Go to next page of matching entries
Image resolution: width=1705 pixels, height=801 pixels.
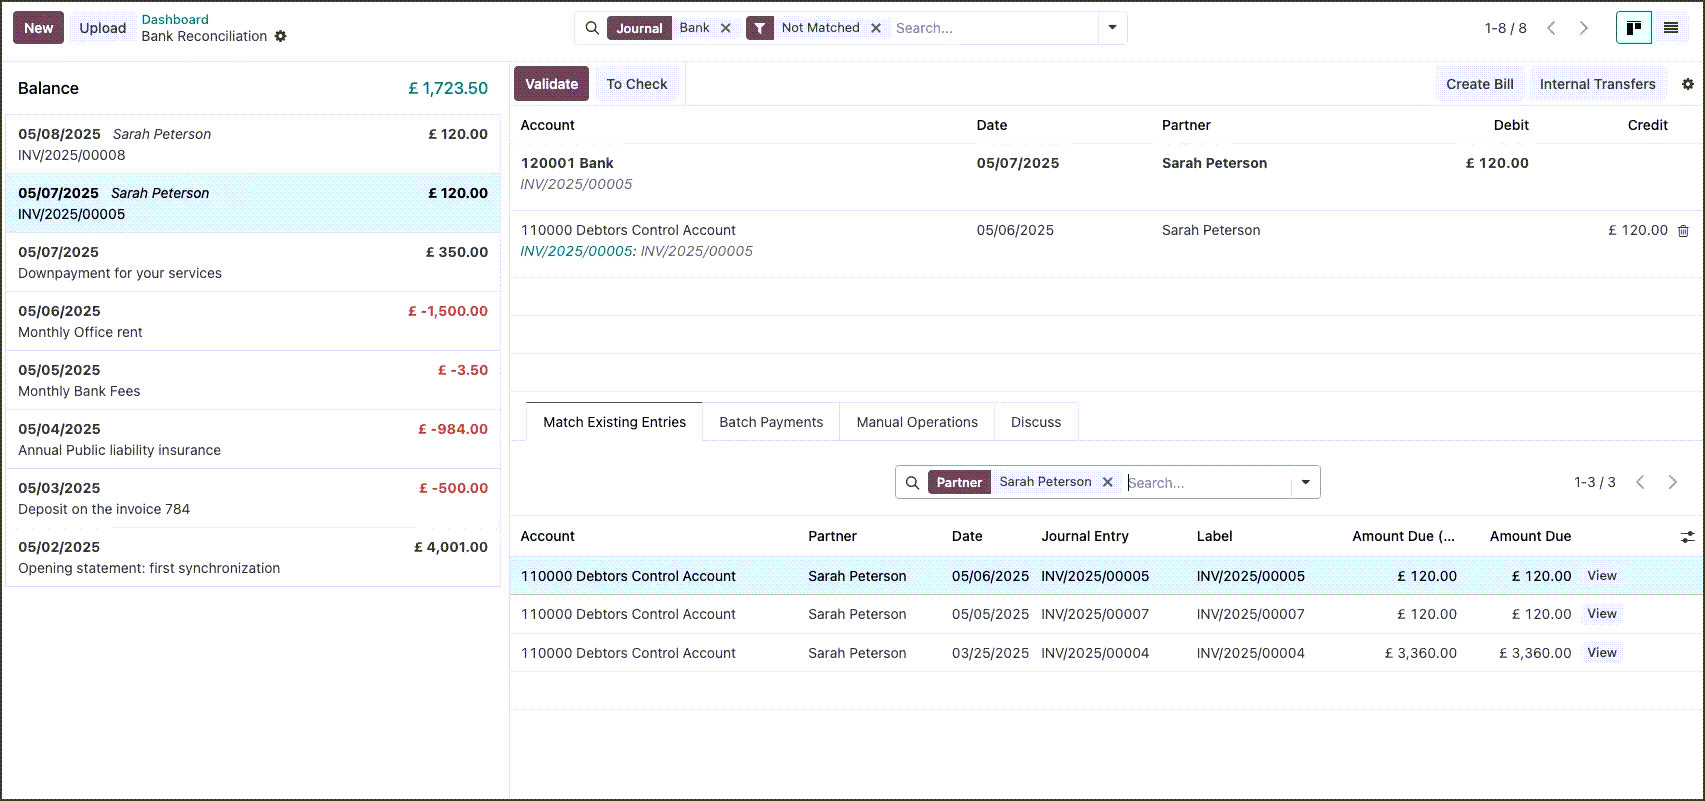pyautogui.click(x=1673, y=482)
